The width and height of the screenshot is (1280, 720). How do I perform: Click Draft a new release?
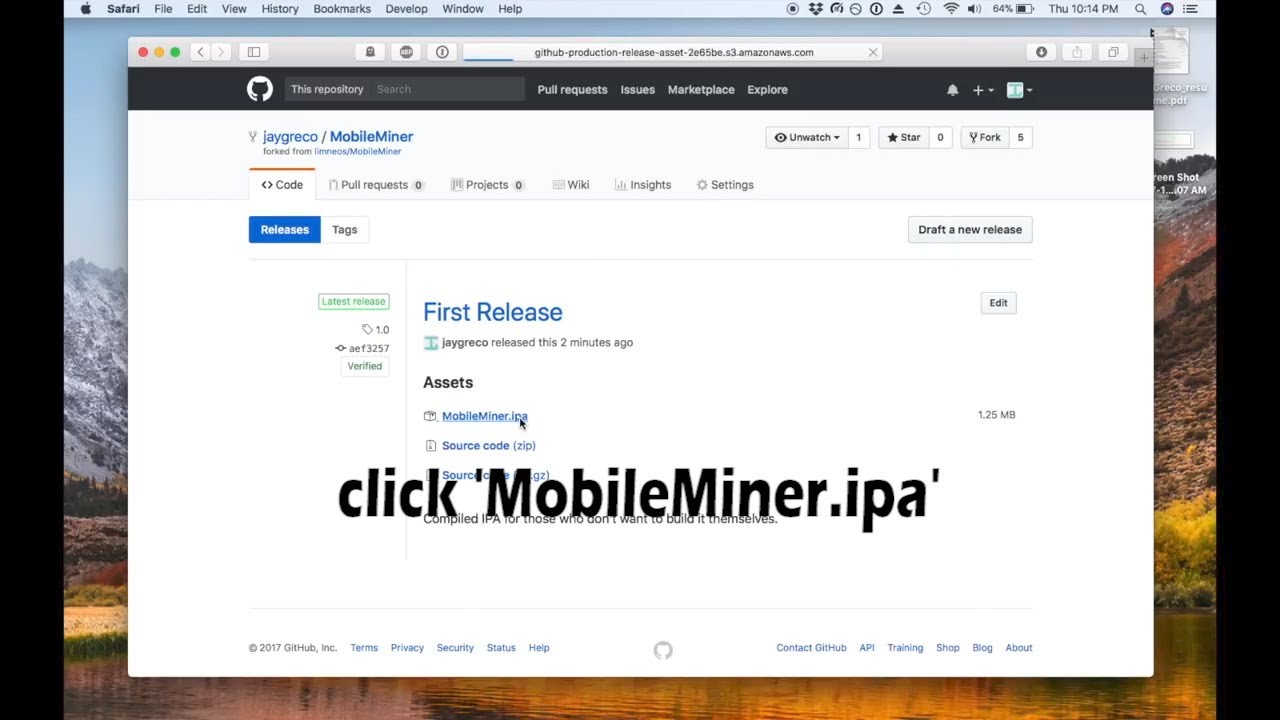click(x=970, y=230)
